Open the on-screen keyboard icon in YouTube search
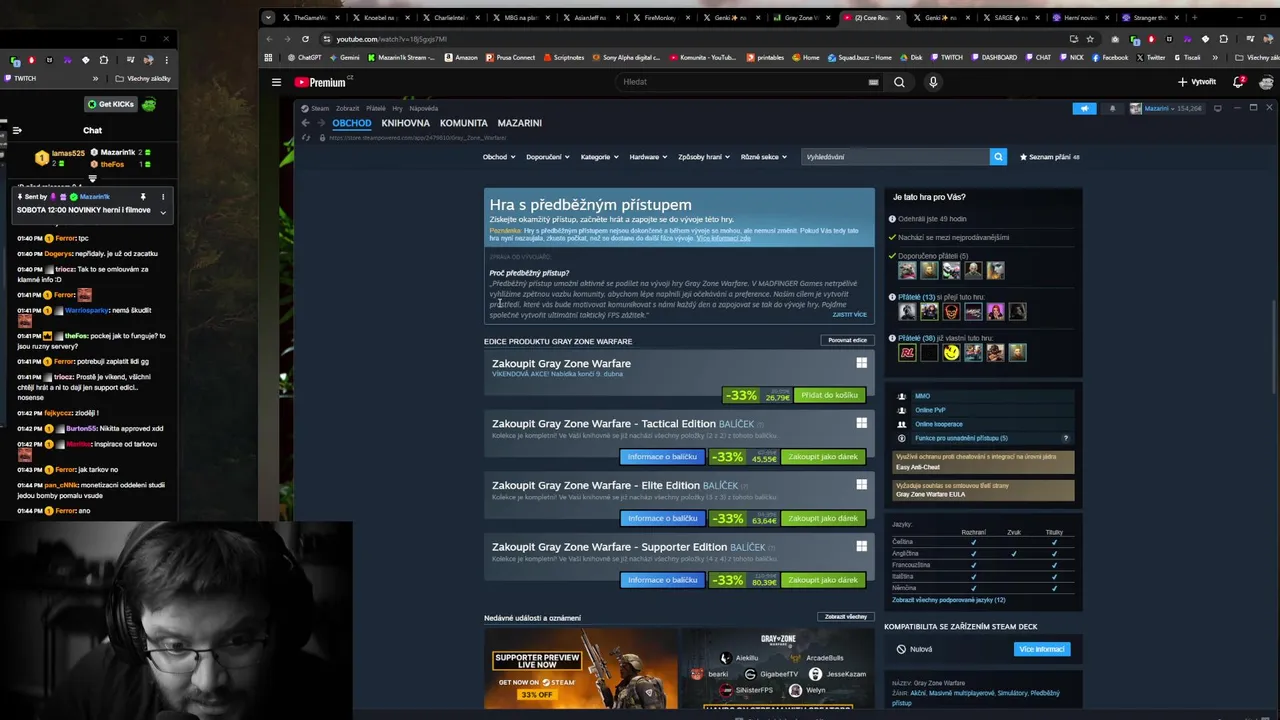This screenshot has height=720, width=1280. (x=873, y=82)
